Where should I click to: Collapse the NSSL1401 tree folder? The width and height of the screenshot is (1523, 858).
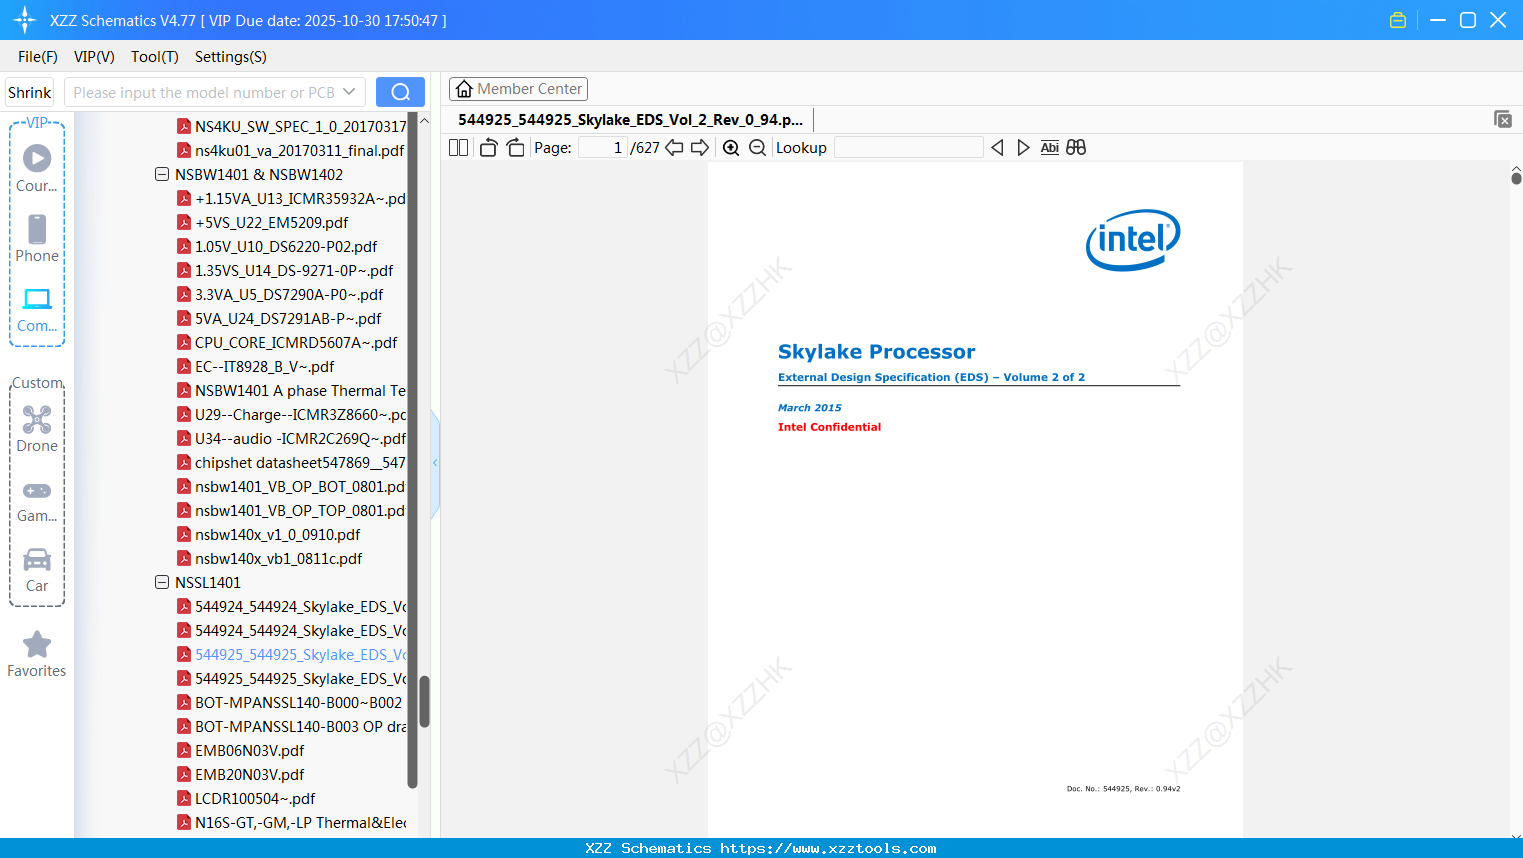coord(162,582)
